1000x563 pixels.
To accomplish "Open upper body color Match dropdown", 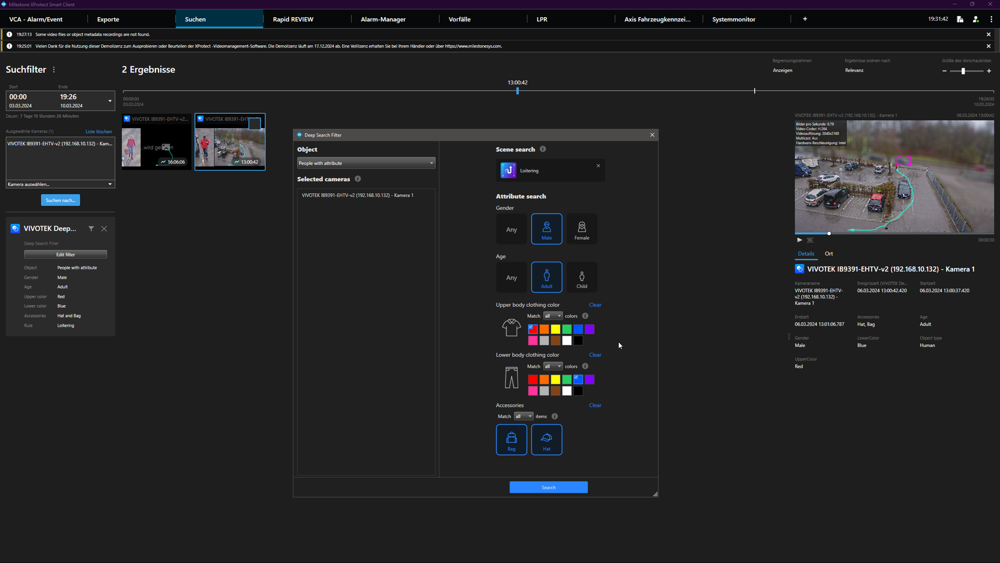I will [553, 316].
